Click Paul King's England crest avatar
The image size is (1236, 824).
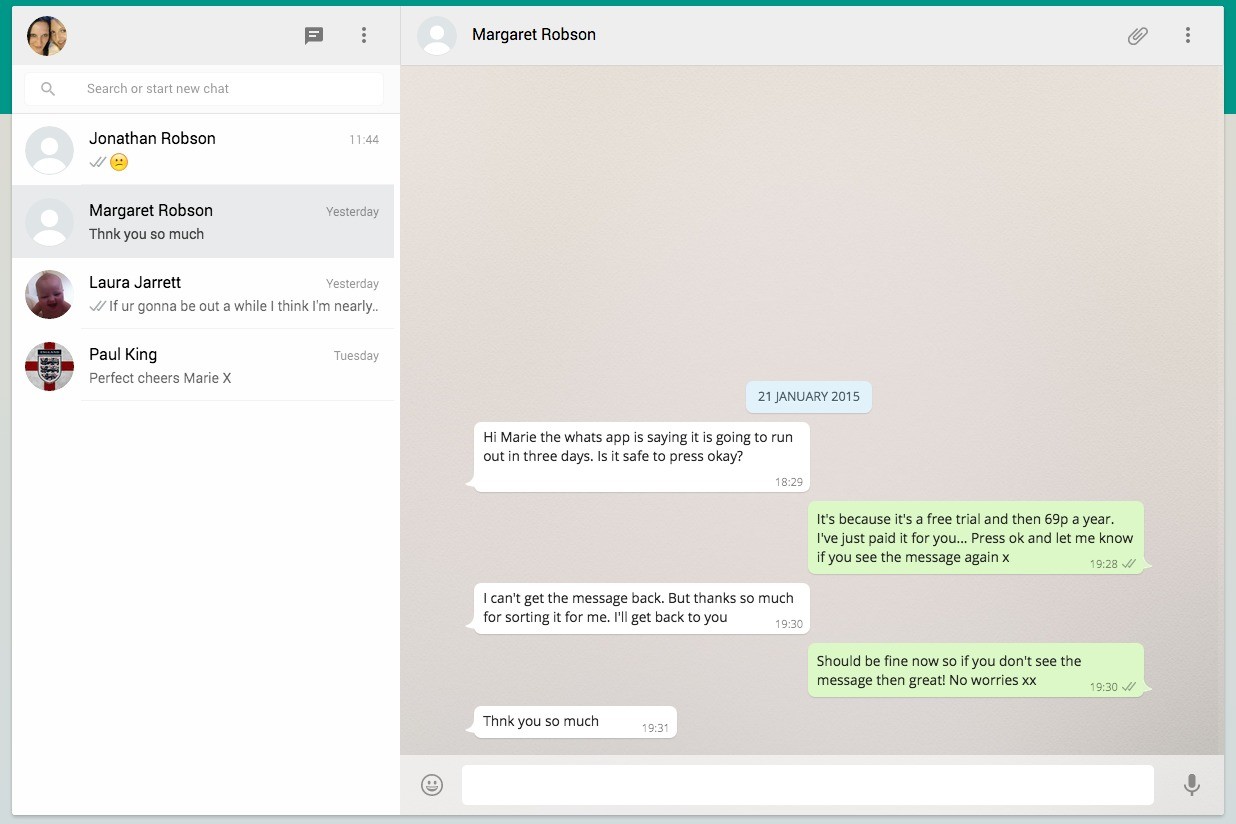(49, 366)
